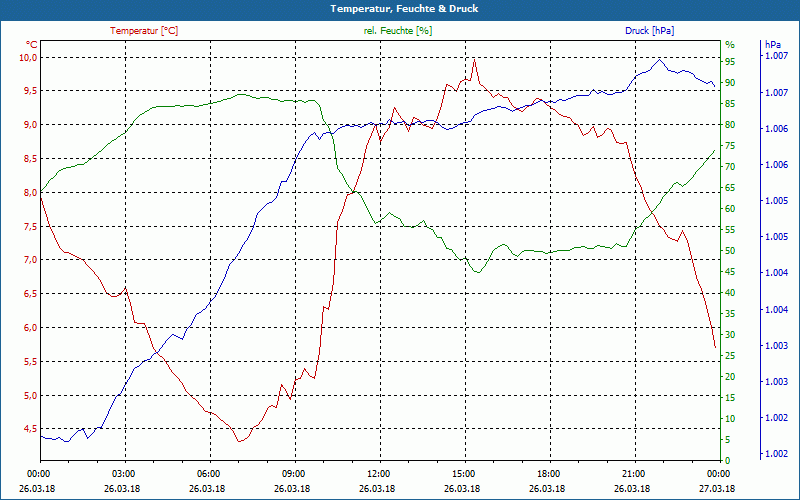Click the '8,0' temperature axis value

(x=31, y=193)
